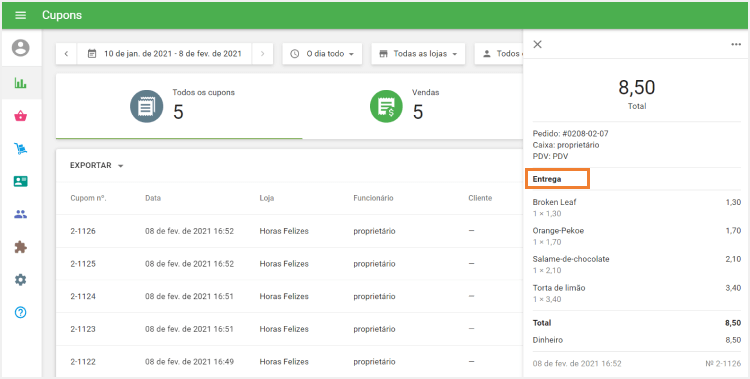Image resolution: width=750 pixels, height=379 pixels.
Task: Click the large '8,50' total amount
Action: [637, 88]
